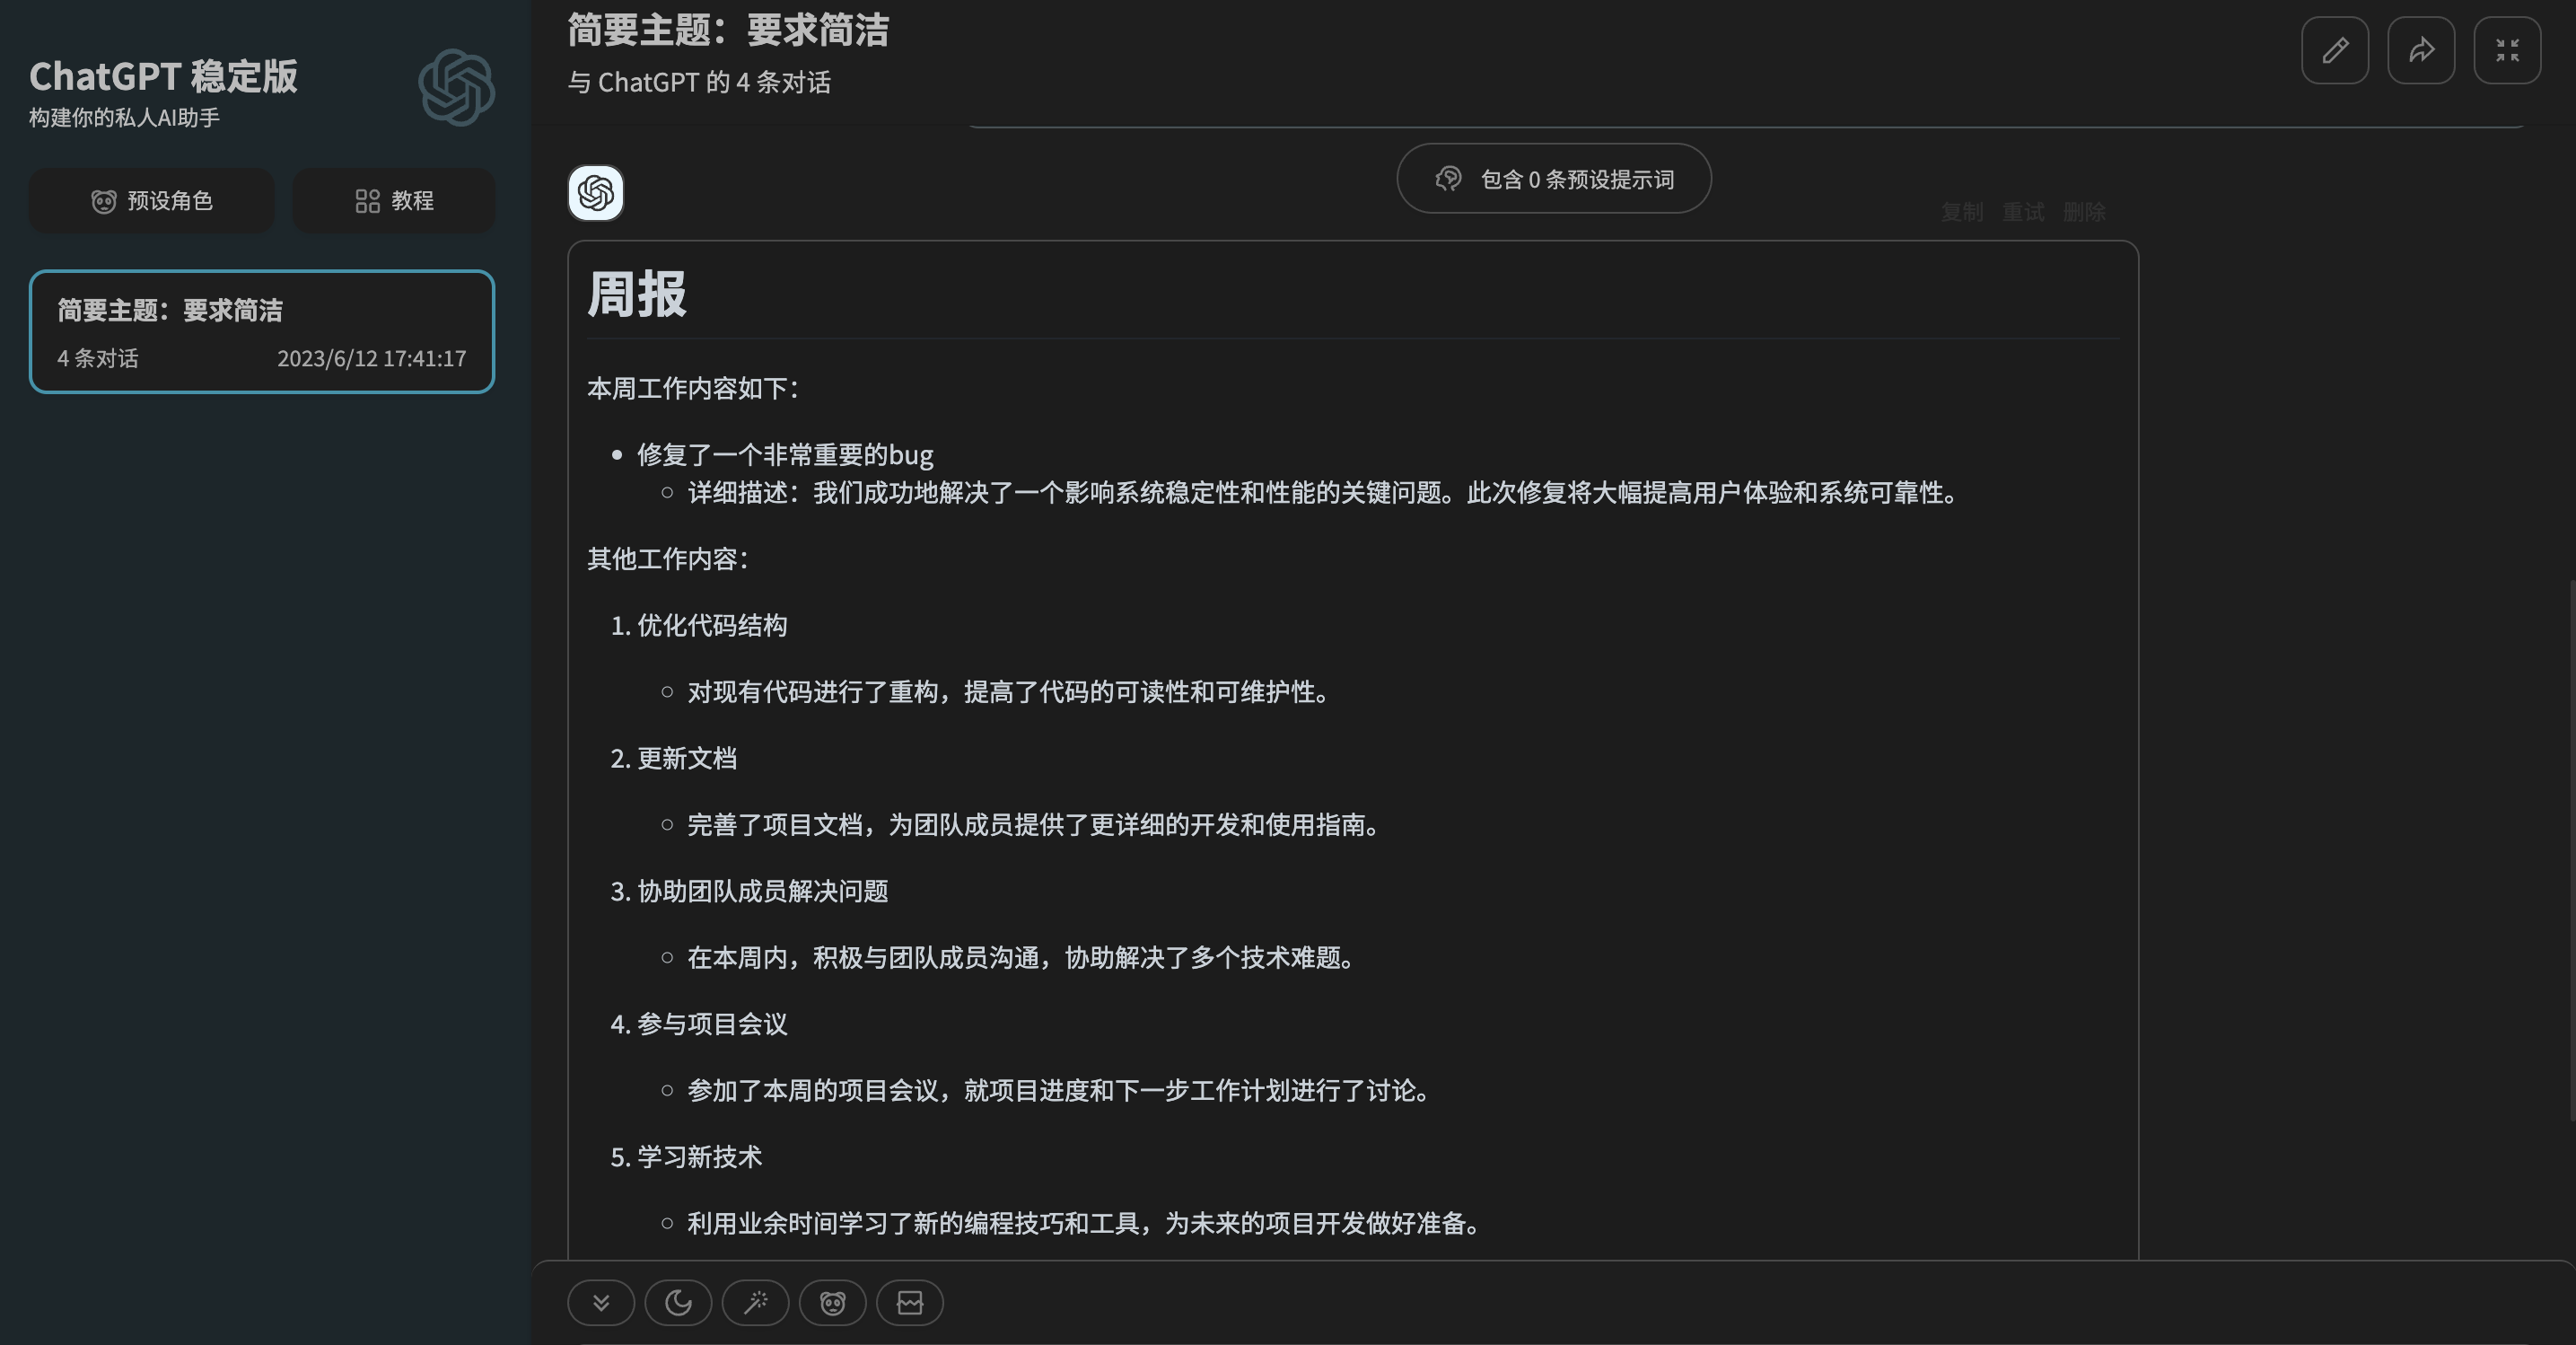Image resolution: width=2576 pixels, height=1345 pixels.
Task: Click the double chevron scroll-to-bottom button
Action: [x=601, y=1302]
